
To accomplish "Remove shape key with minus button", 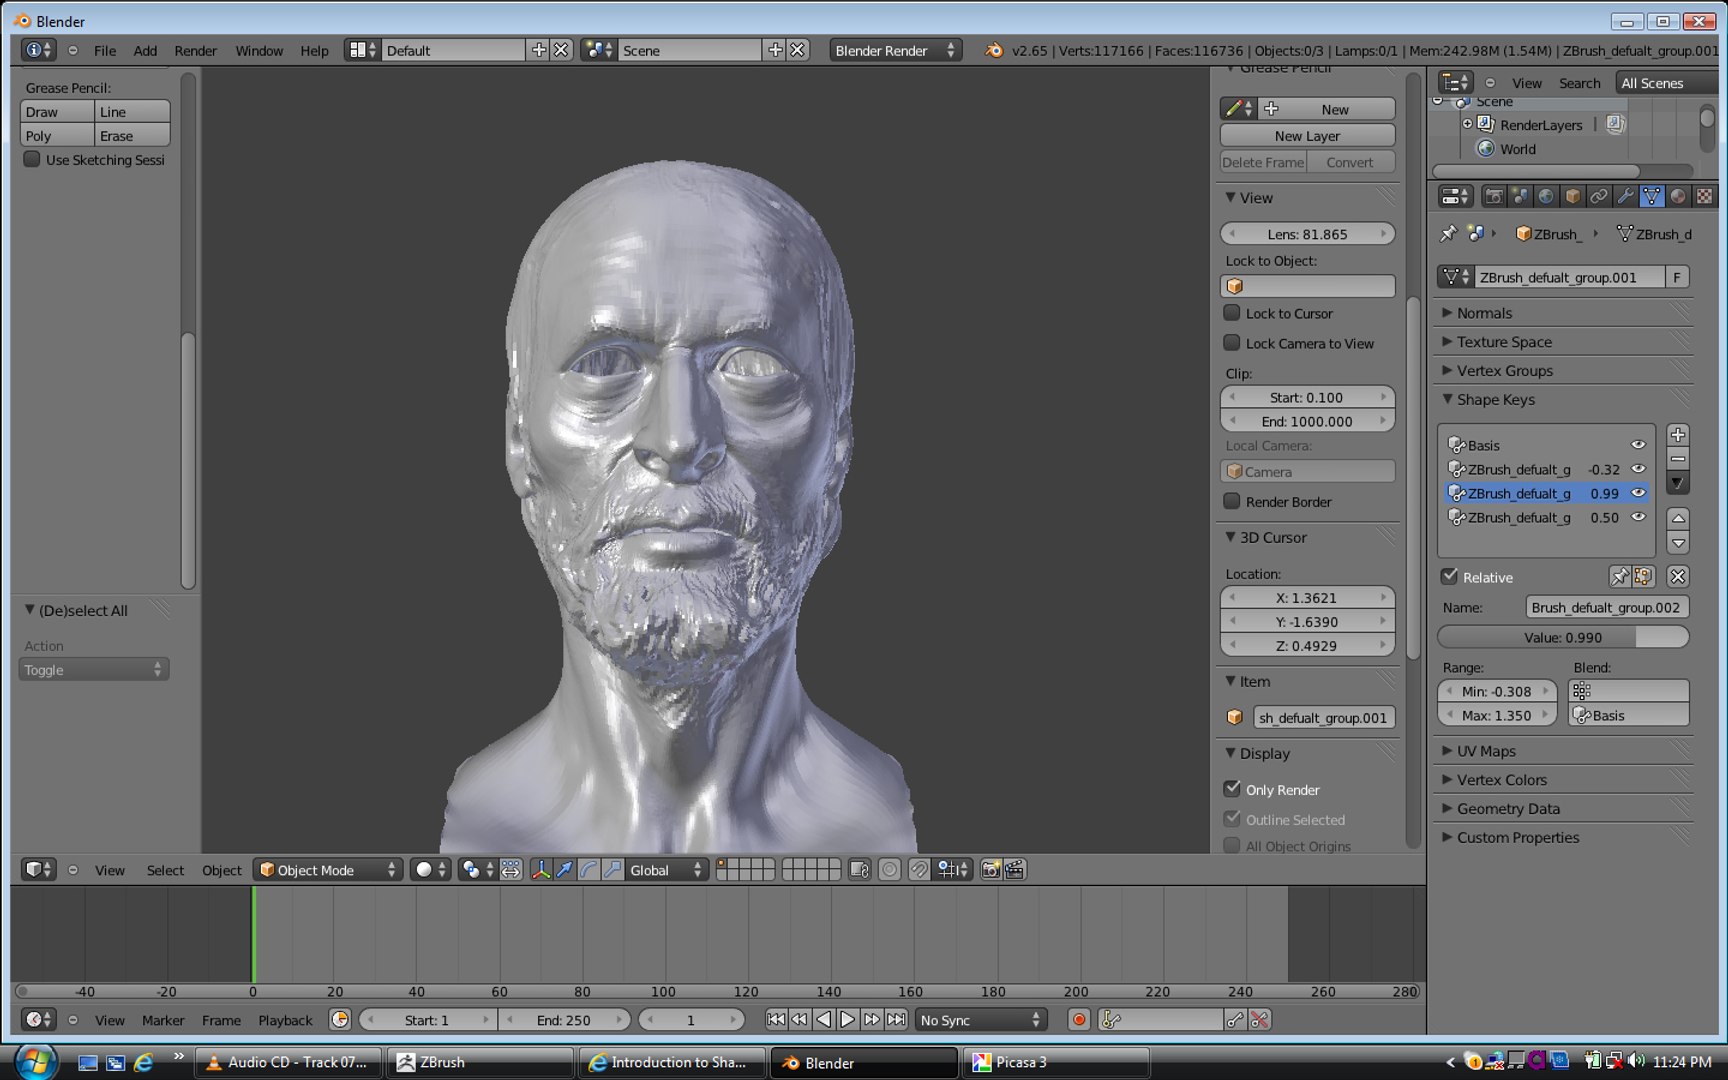I will (1678, 459).
